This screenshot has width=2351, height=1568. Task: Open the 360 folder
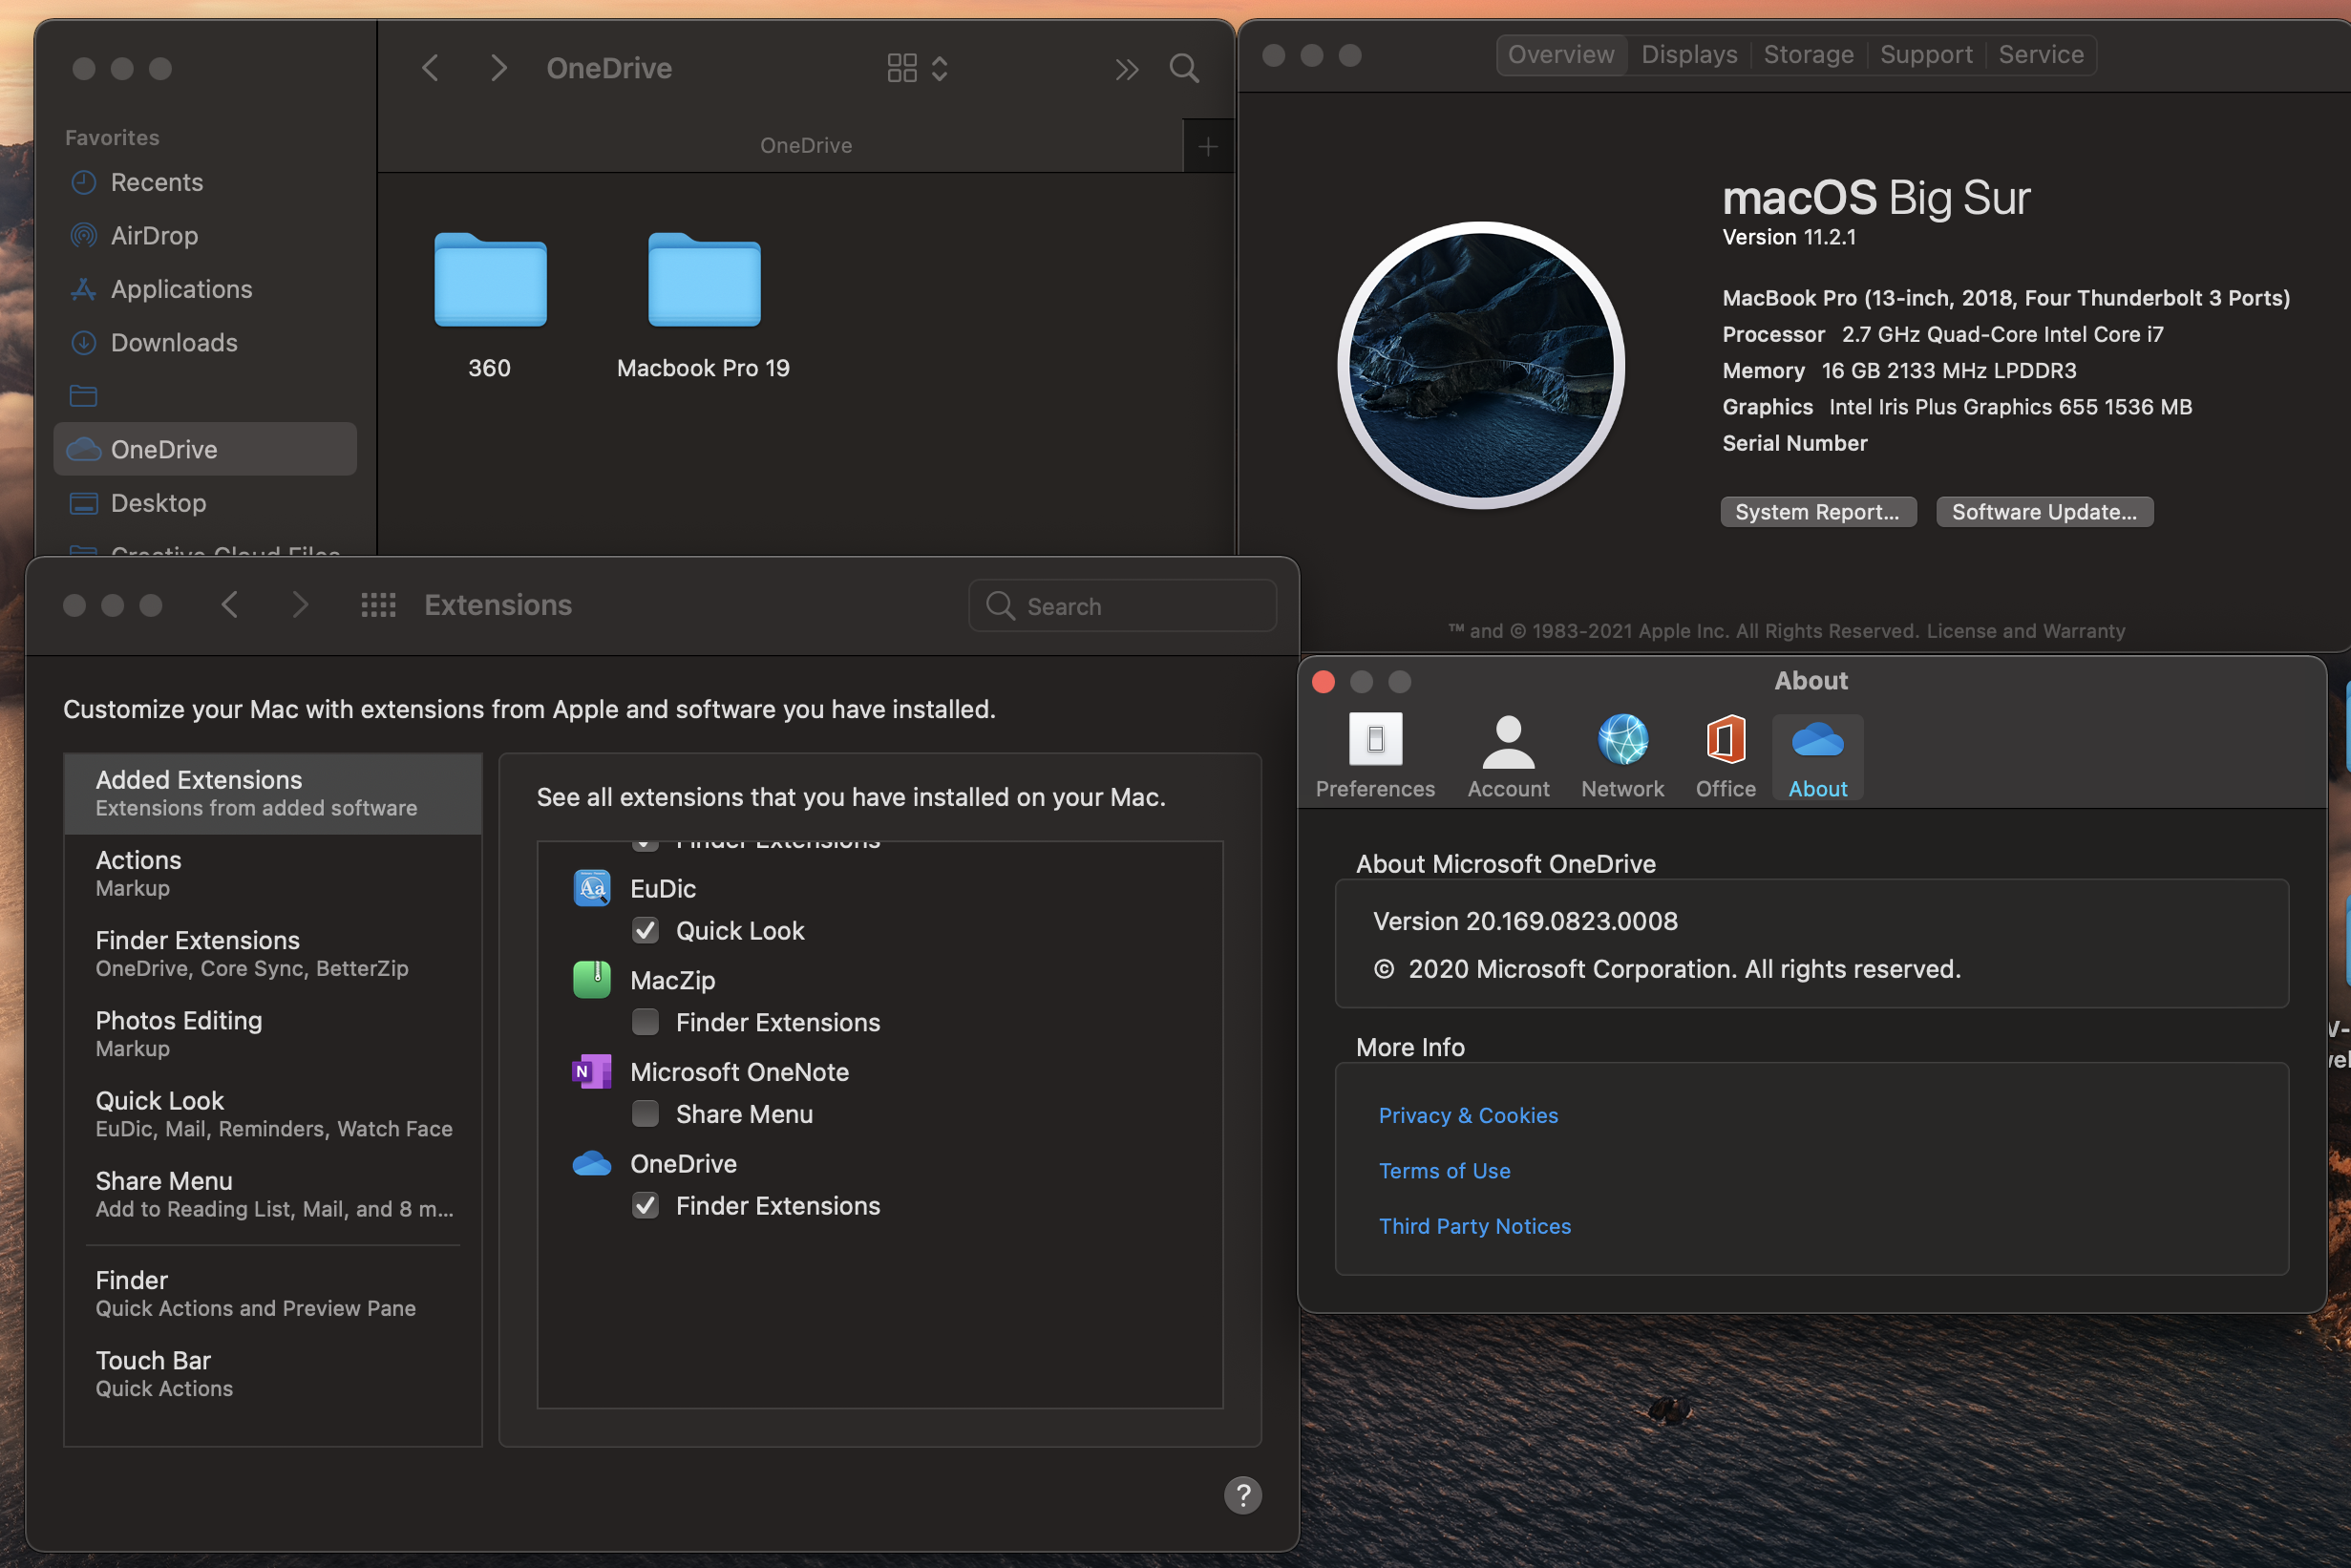pos(490,280)
